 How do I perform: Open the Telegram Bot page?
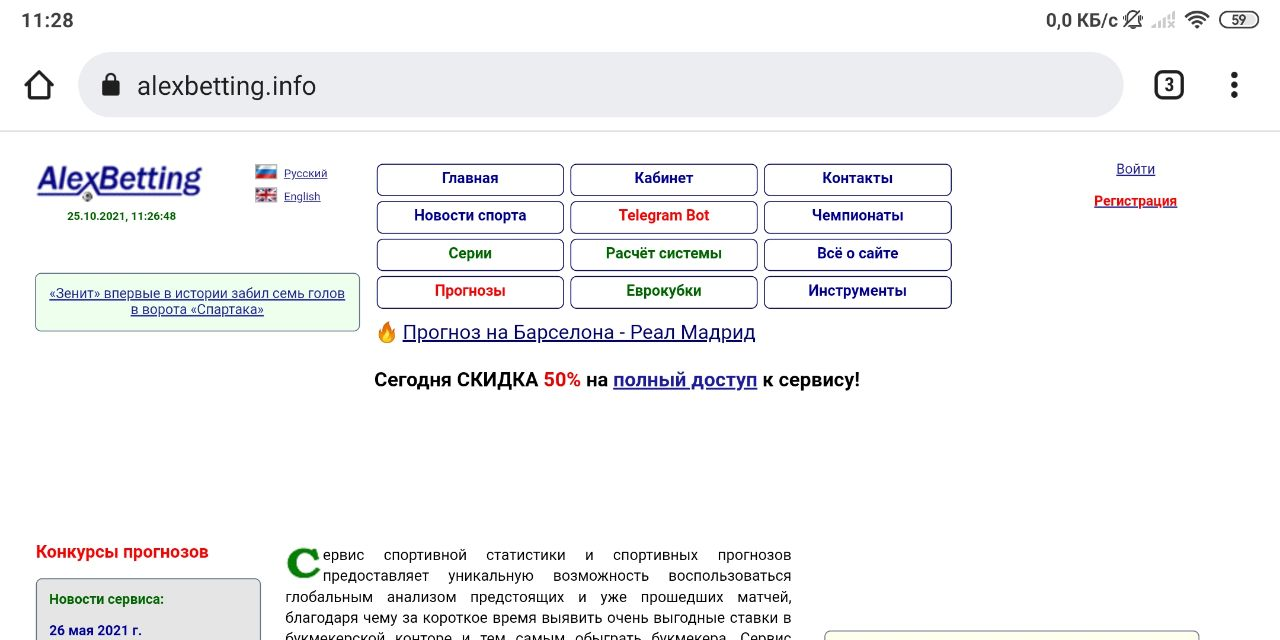tap(663, 216)
